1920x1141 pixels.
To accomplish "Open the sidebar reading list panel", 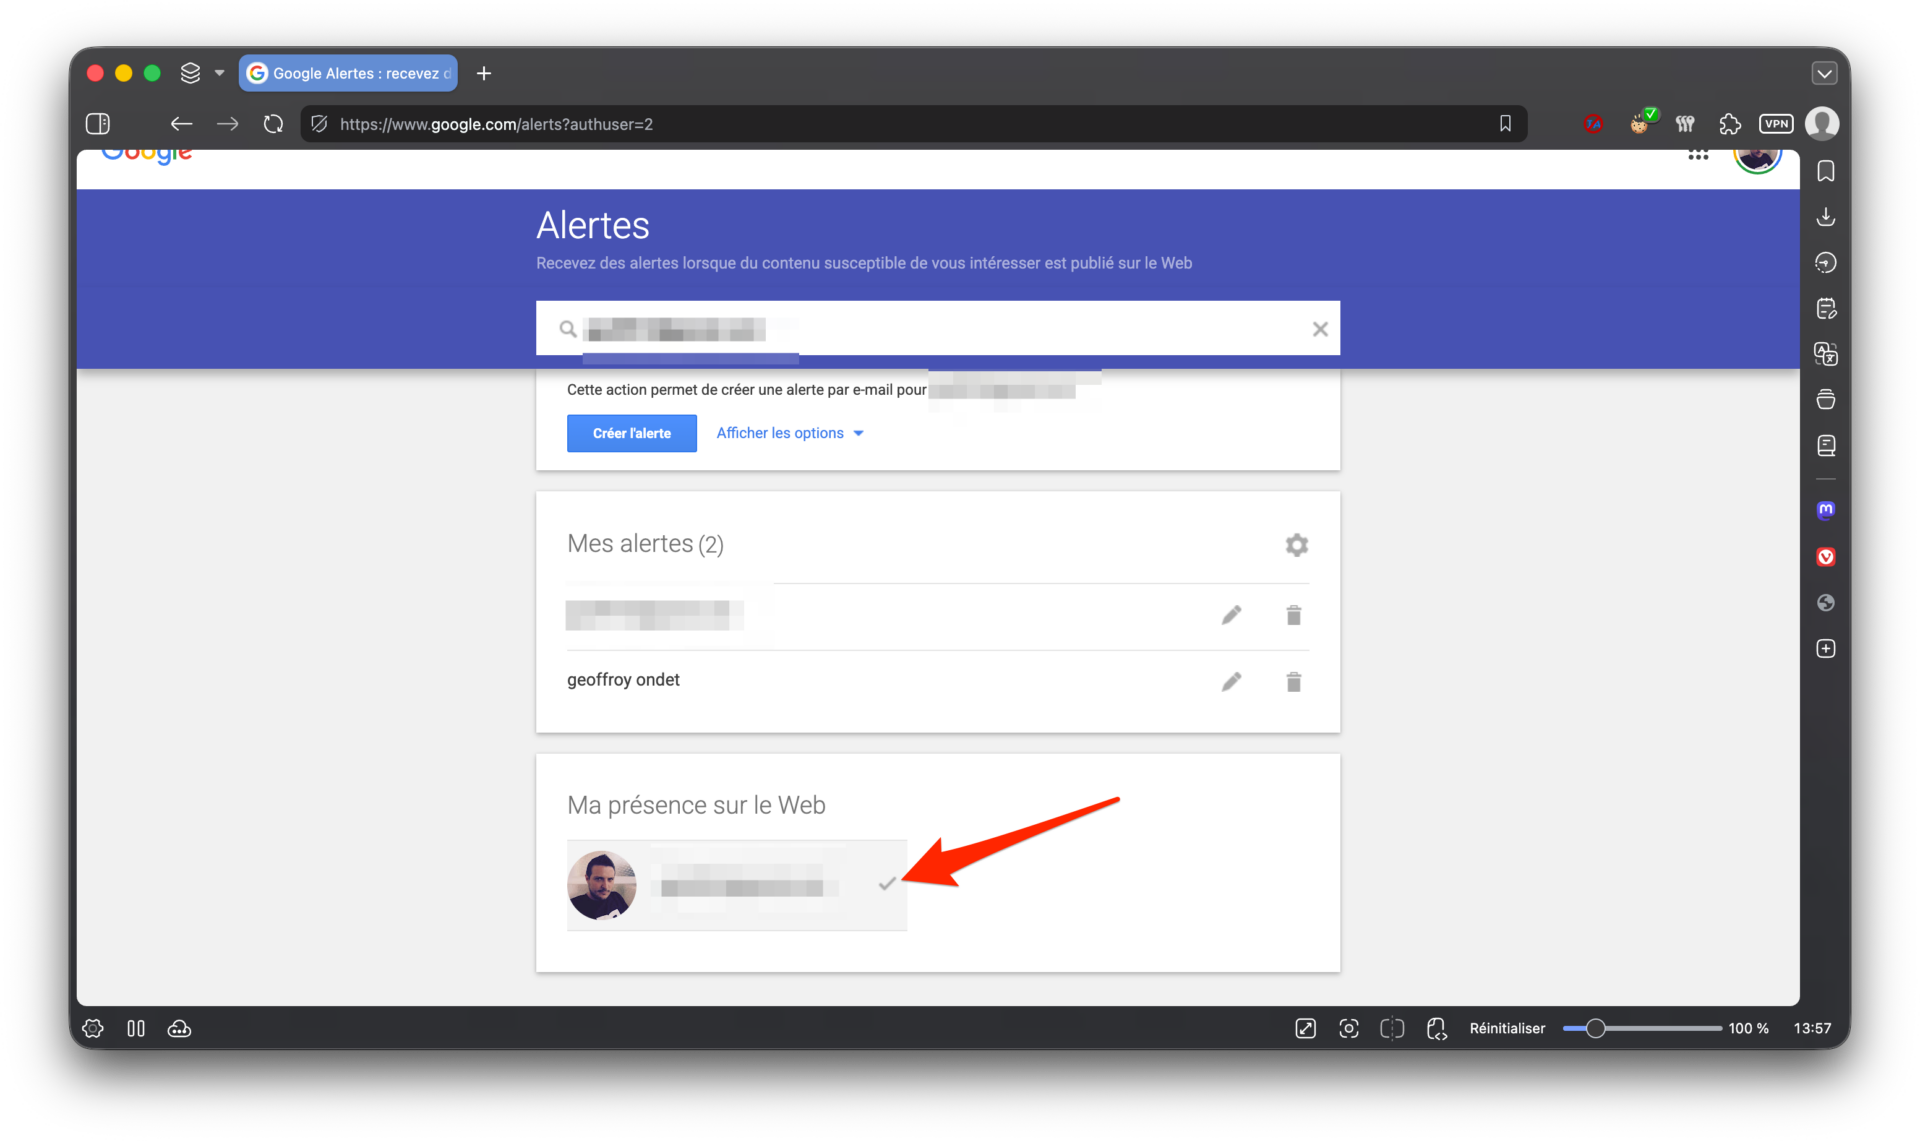I will pyautogui.click(x=1826, y=446).
